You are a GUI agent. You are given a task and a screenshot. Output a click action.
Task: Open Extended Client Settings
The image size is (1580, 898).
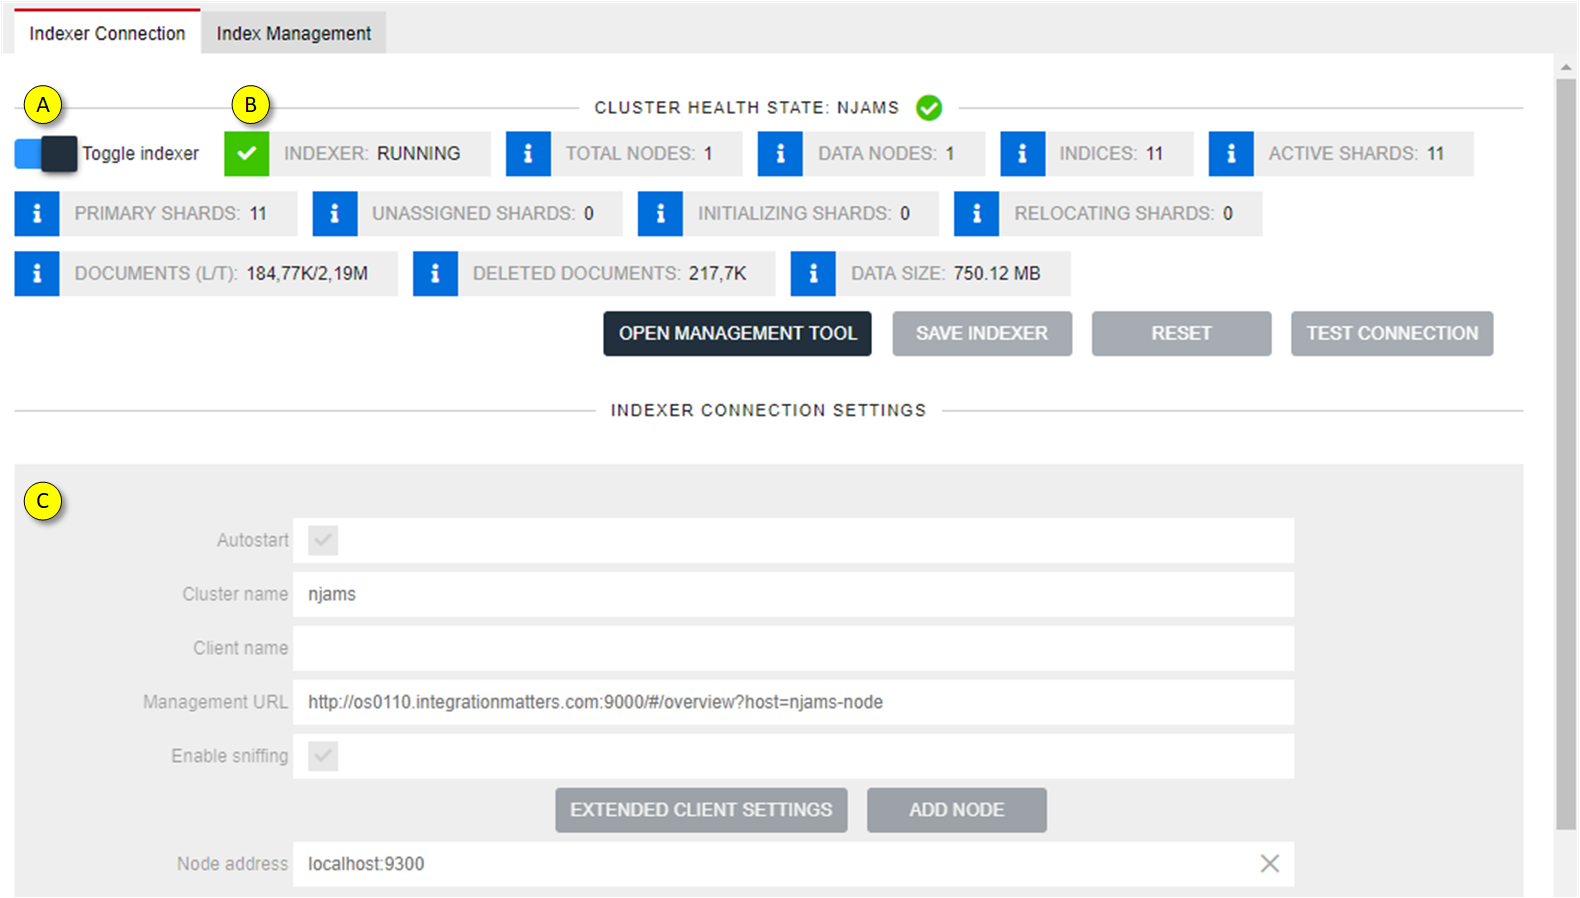point(701,810)
